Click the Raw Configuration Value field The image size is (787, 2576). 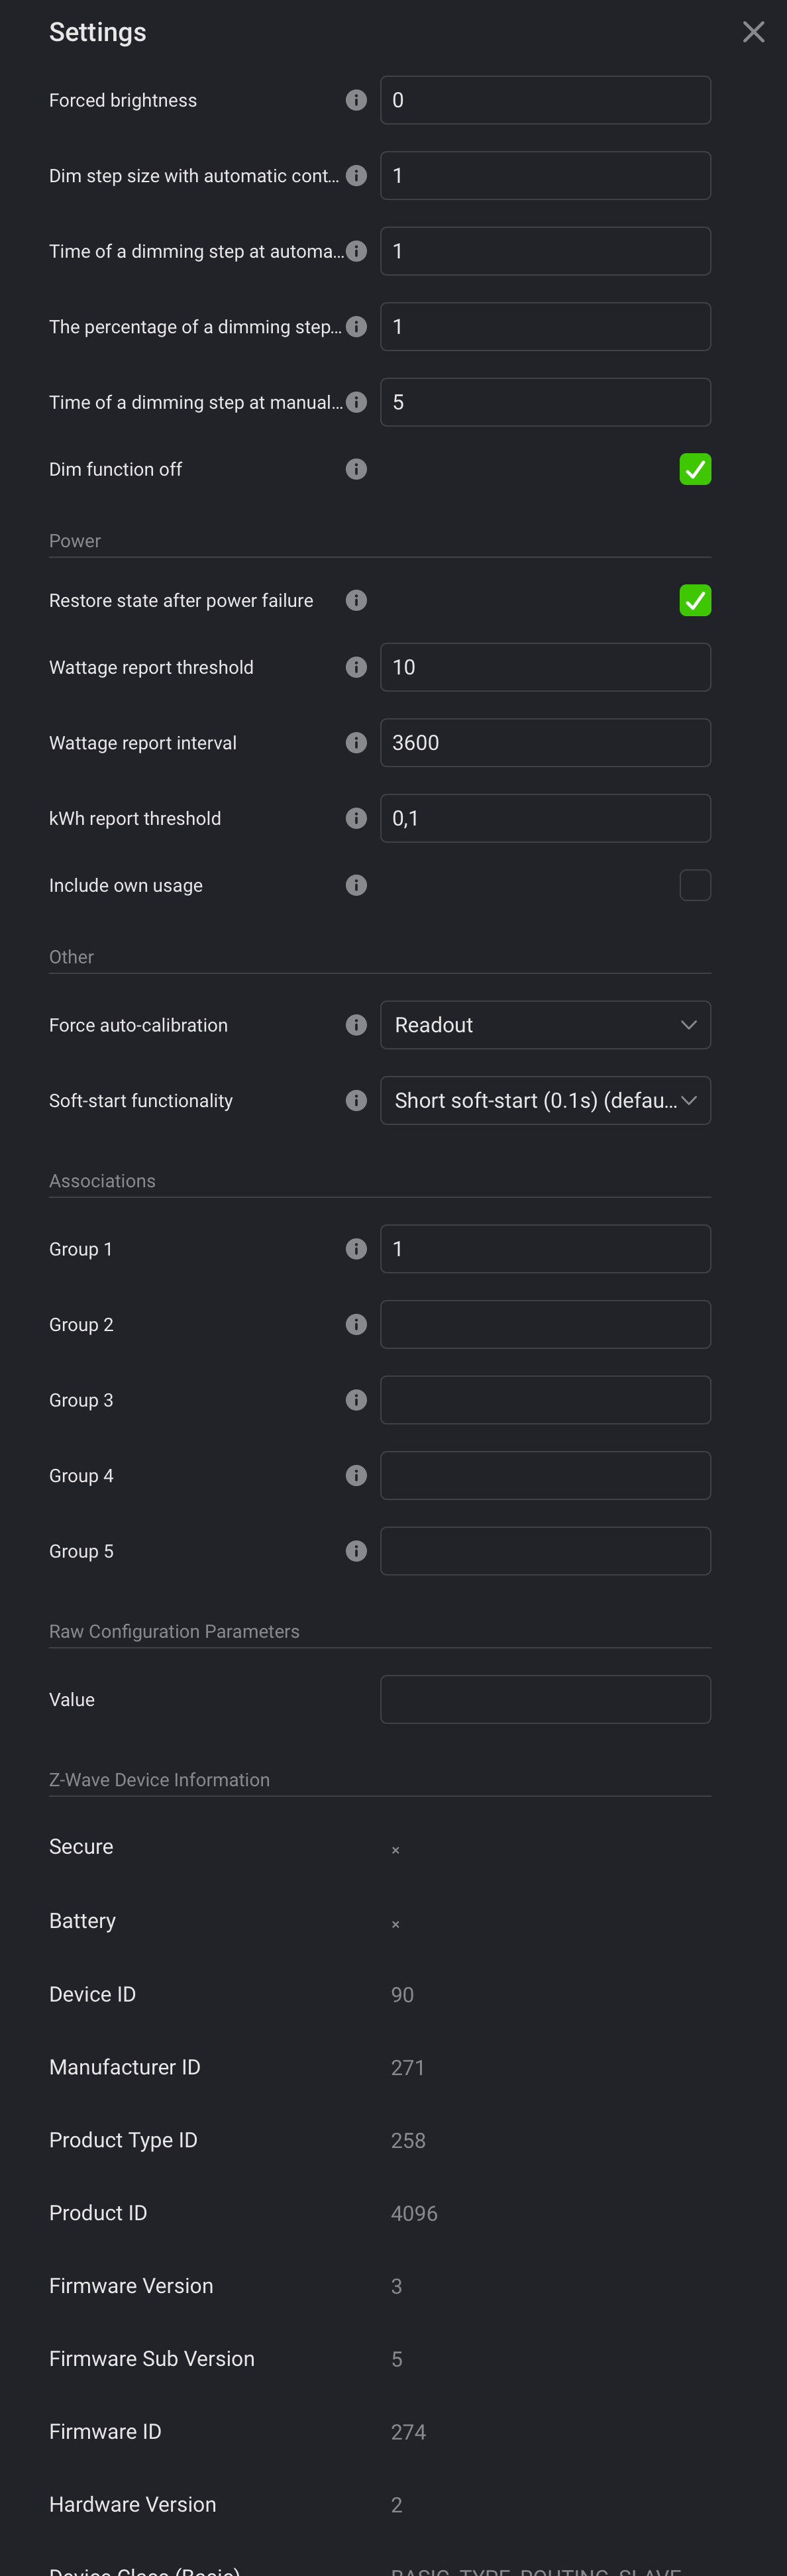click(545, 1699)
